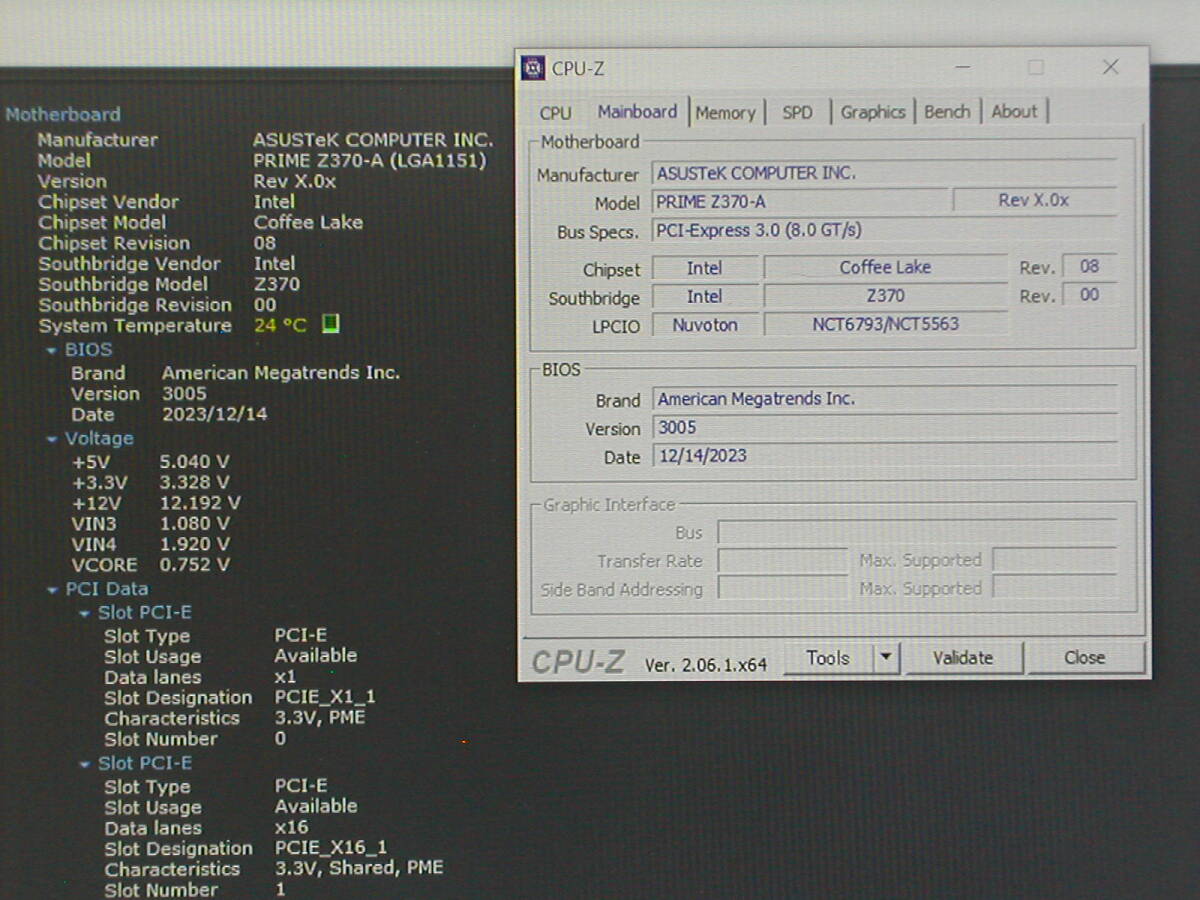
Task: Click the BIOS Date 12/14/2023 field
Action: tap(884, 456)
